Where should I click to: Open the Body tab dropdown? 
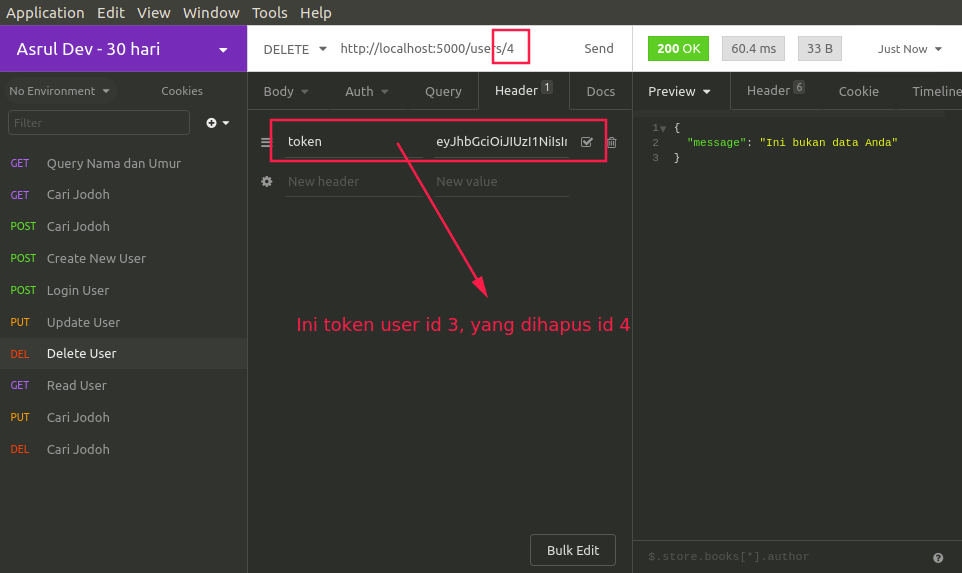click(x=286, y=91)
